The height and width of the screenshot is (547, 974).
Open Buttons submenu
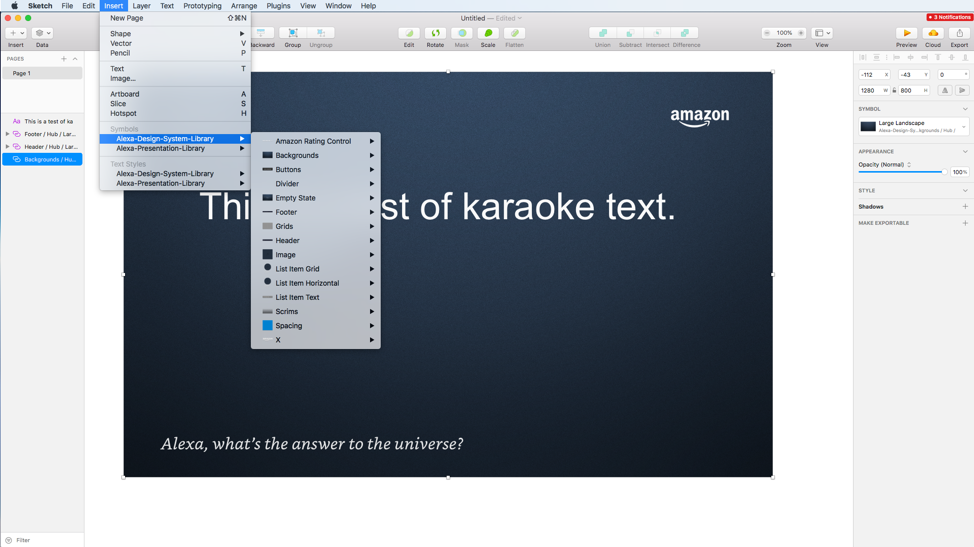pos(316,170)
